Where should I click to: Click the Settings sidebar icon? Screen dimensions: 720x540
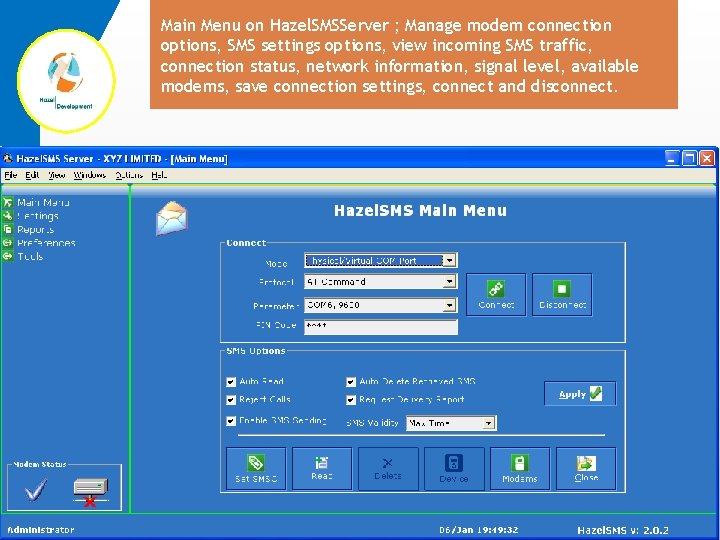click(8, 216)
